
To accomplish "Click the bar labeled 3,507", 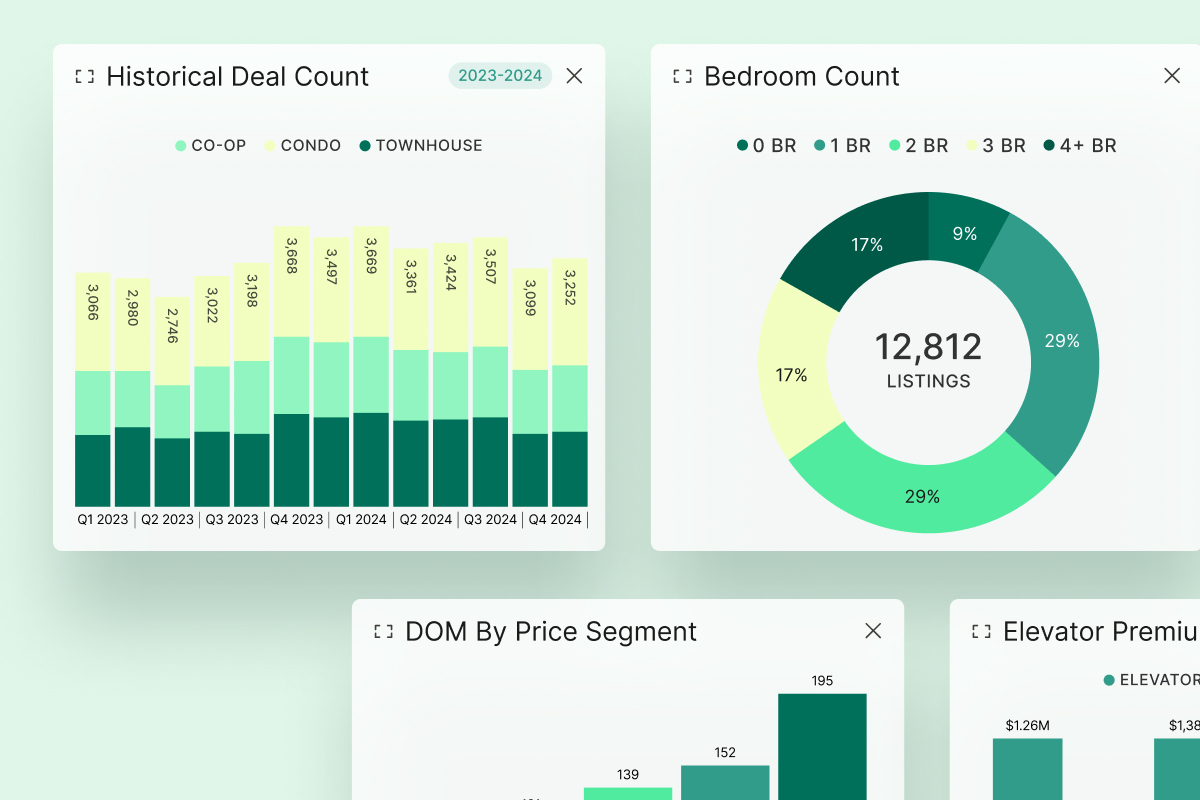I will coord(490,372).
